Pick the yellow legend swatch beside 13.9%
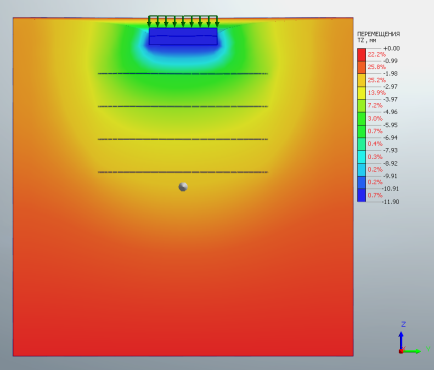The height and width of the screenshot is (371, 434). 361,93
